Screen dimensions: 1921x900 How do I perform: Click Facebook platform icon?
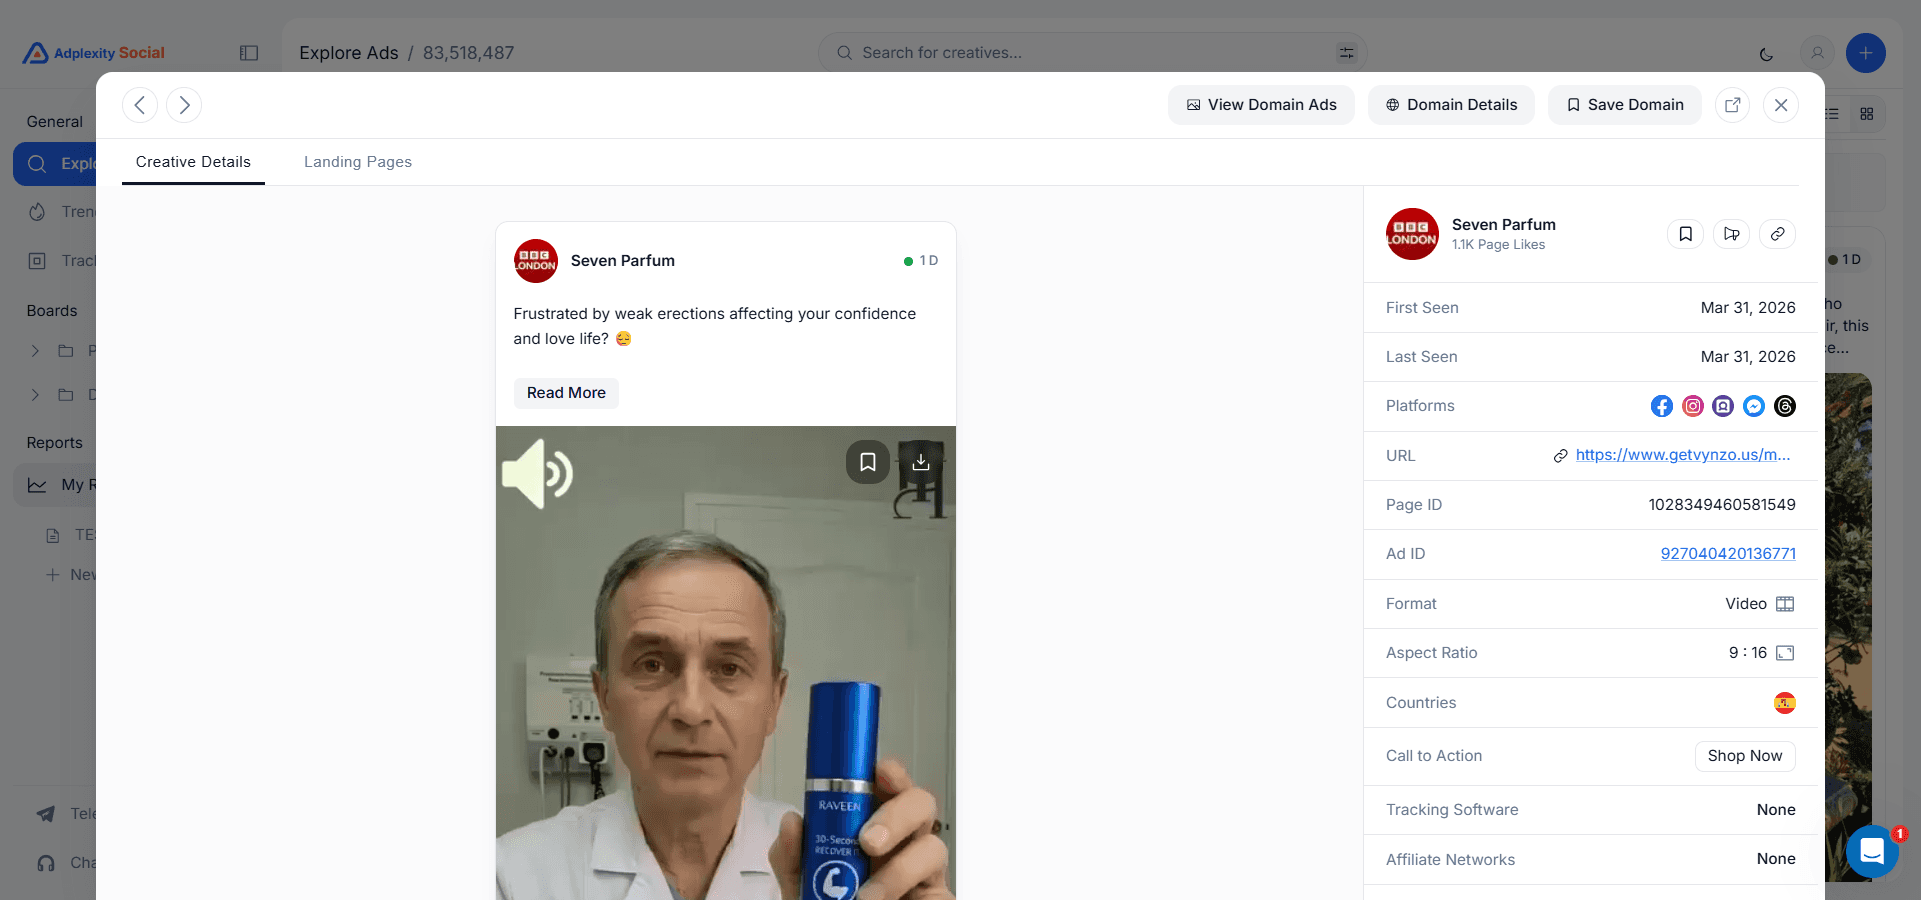[1662, 406]
